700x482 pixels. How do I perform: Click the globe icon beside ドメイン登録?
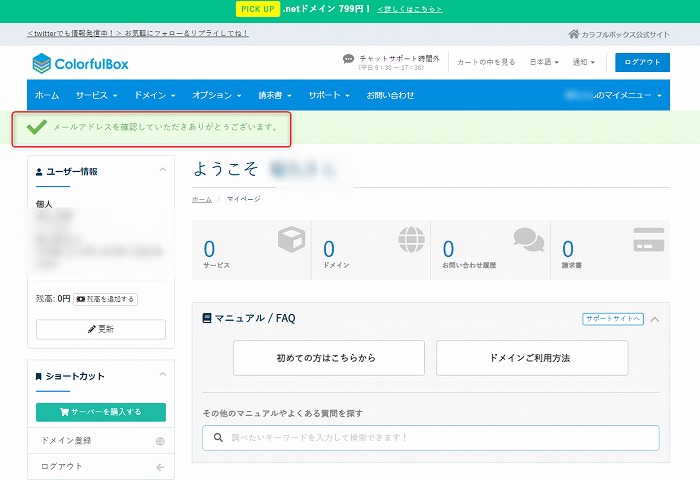pos(160,441)
